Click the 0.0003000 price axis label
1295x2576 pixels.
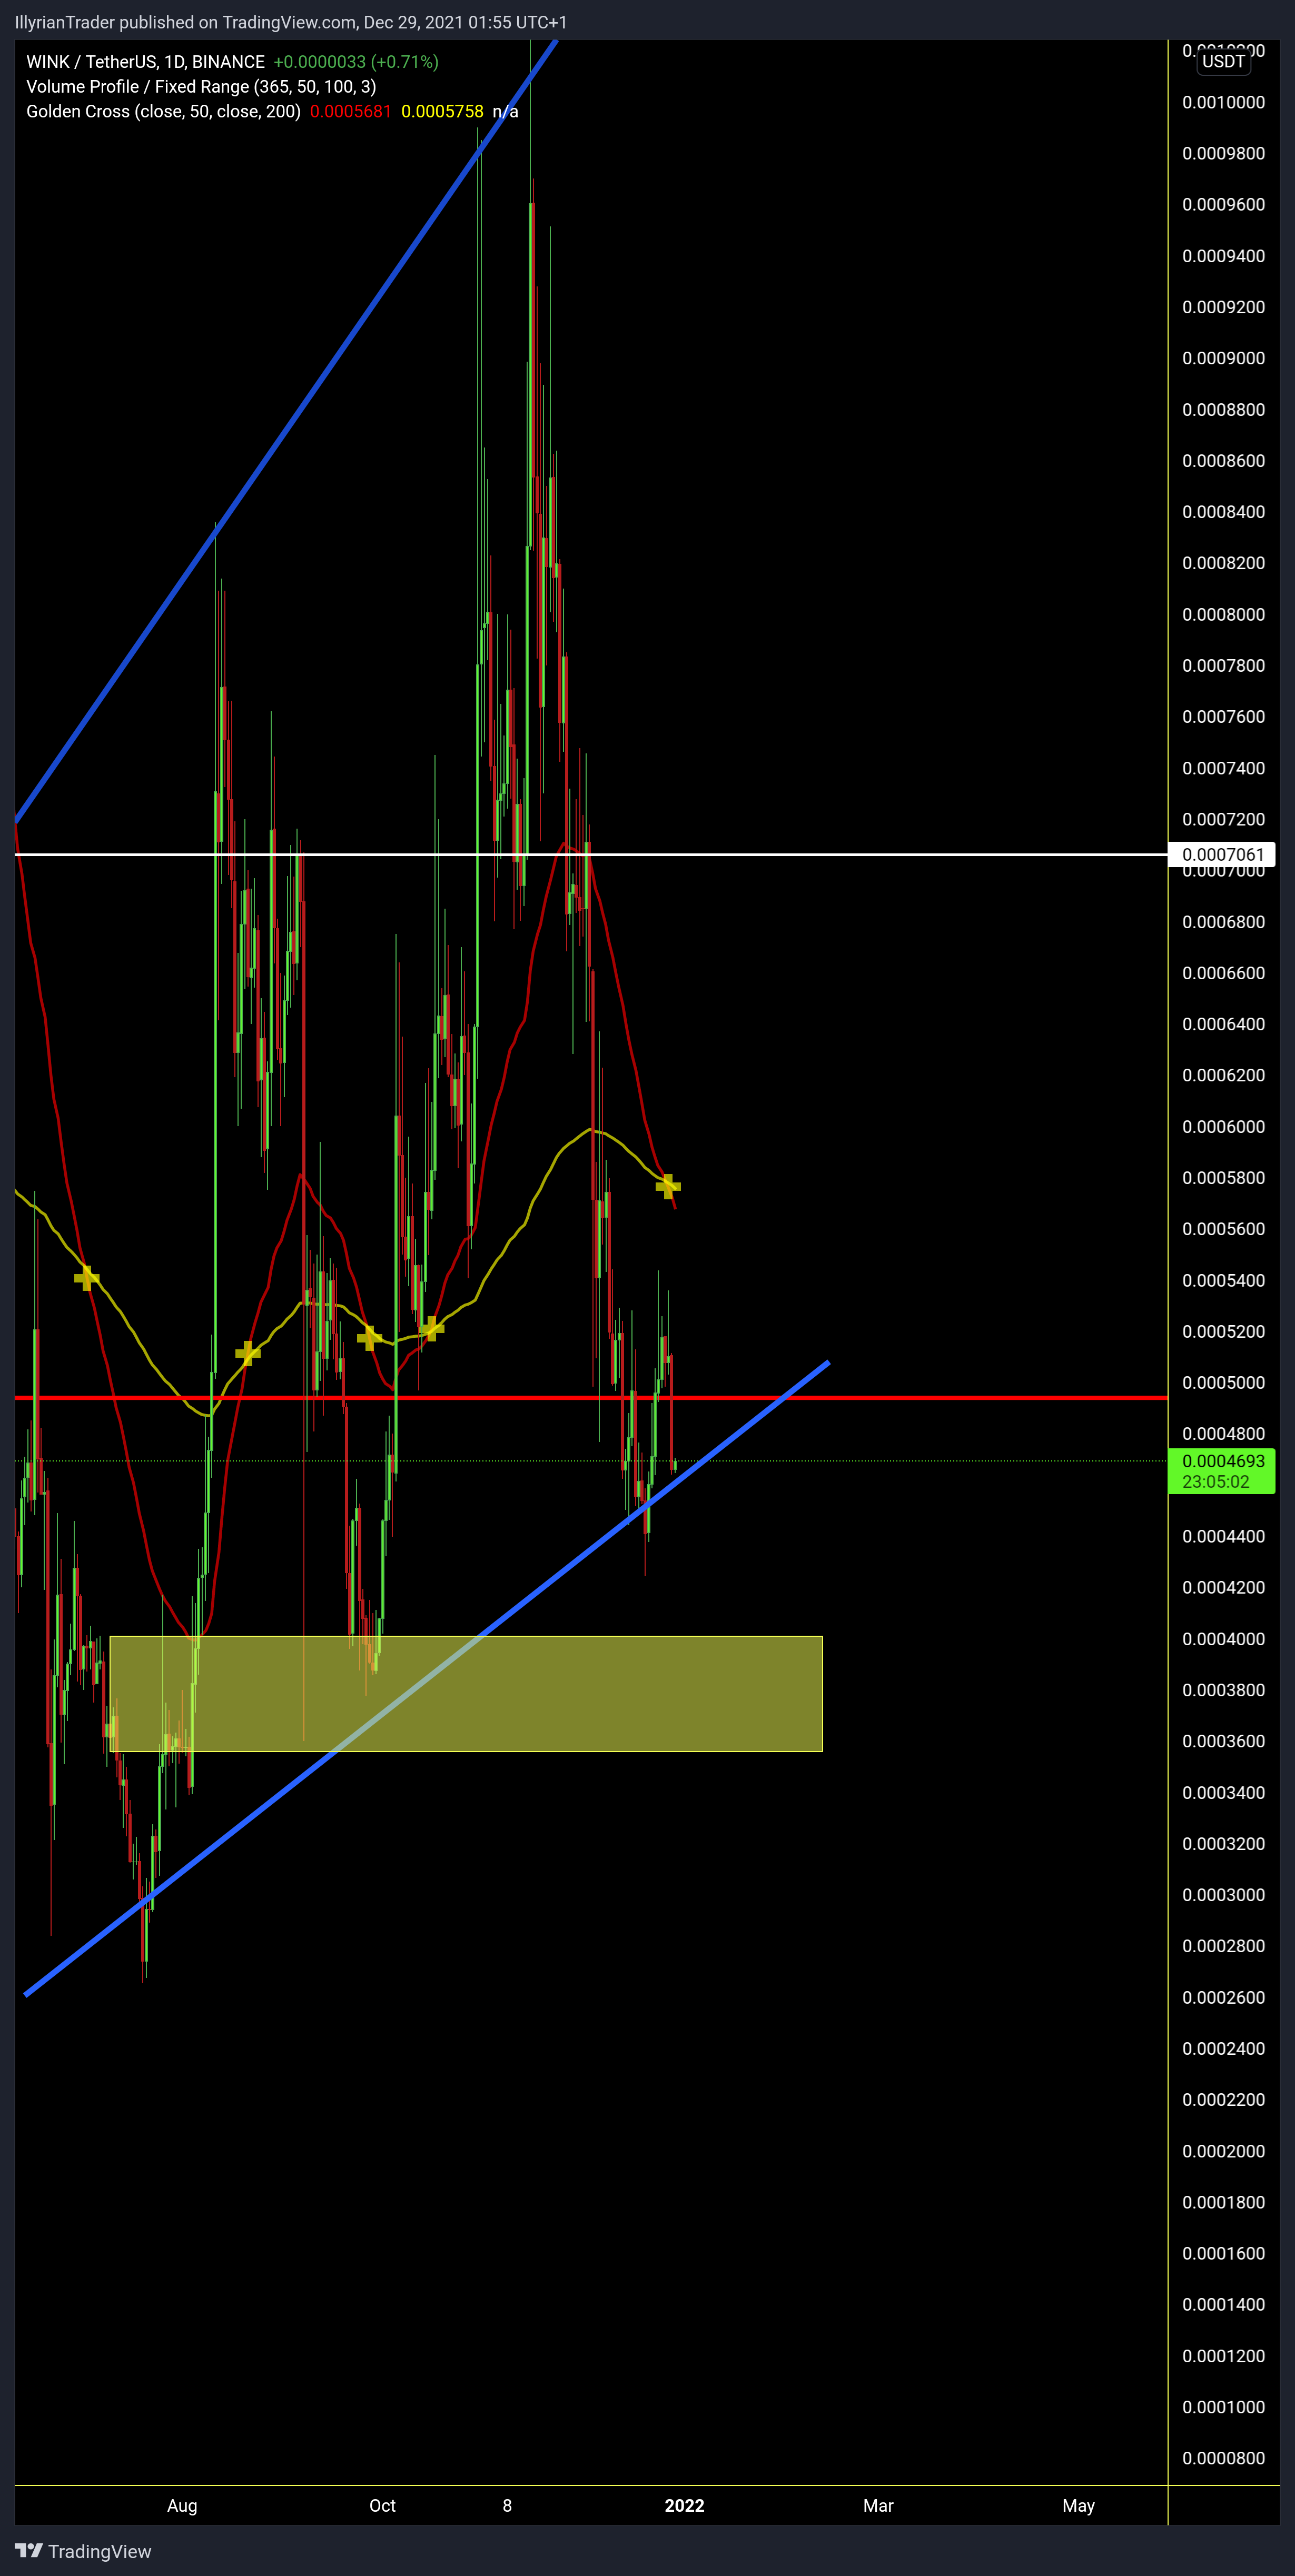[x=1223, y=1895]
